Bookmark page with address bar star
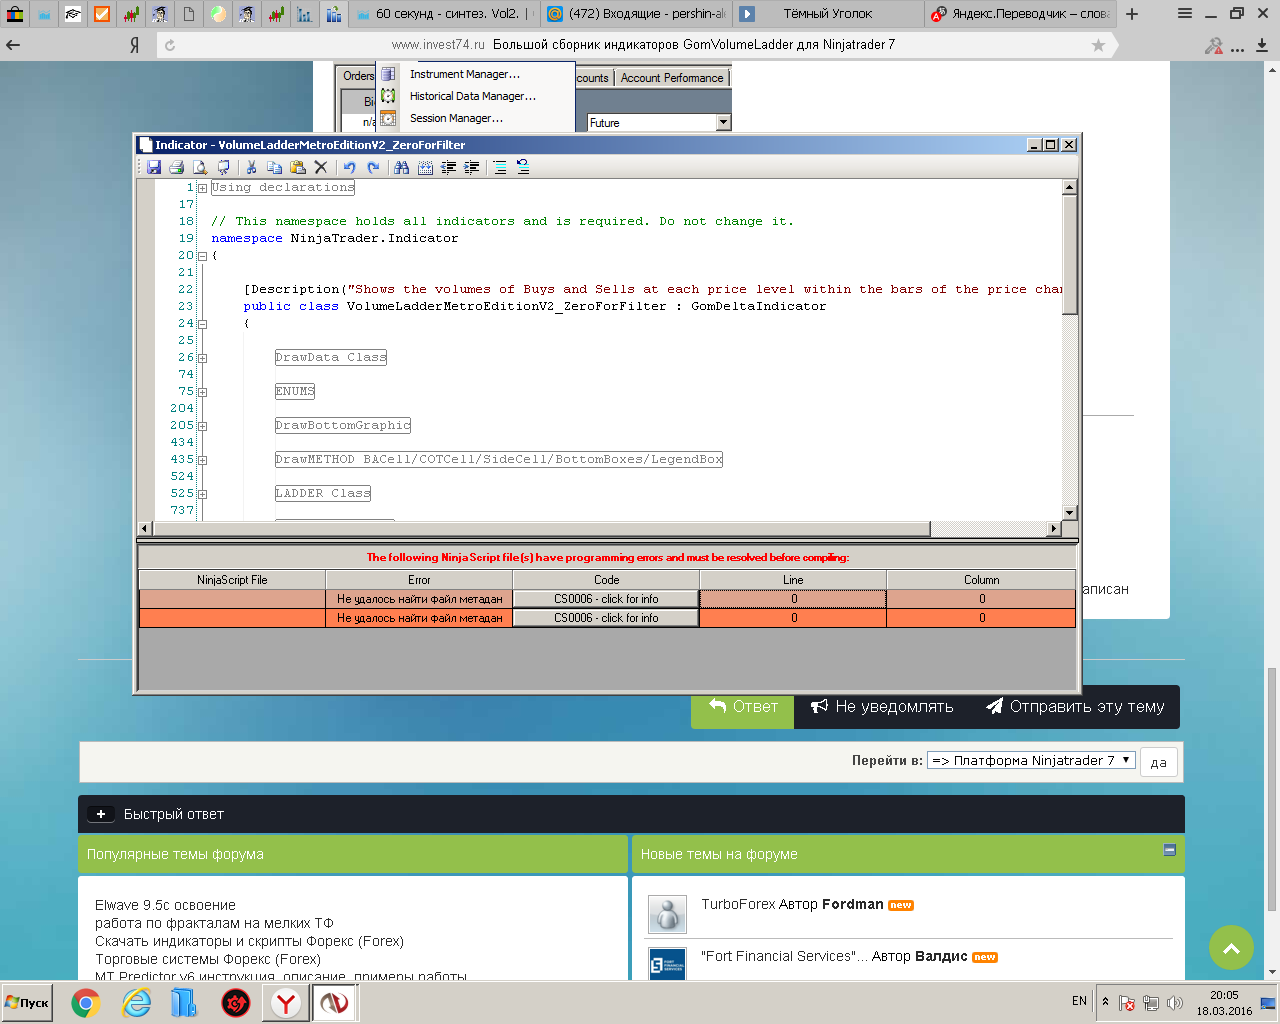The image size is (1280, 1024). pyautogui.click(x=1098, y=45)
